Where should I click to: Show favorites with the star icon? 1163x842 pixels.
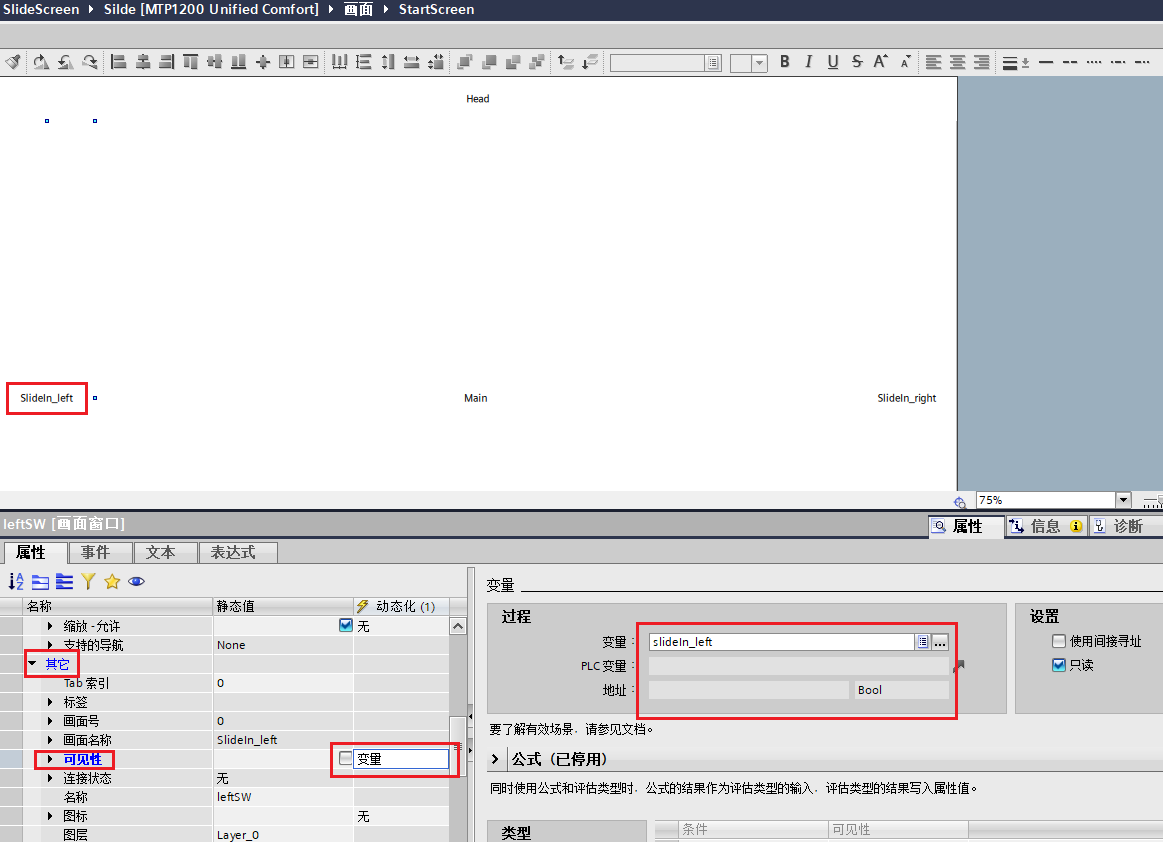112,581
